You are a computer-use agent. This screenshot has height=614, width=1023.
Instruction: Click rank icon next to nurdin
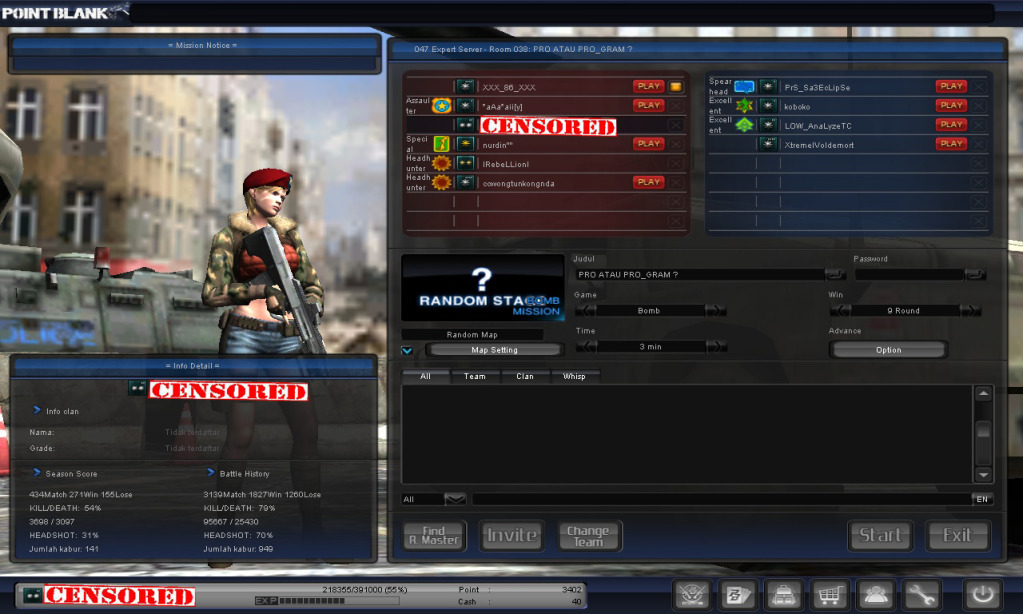[x=465, y=144]
